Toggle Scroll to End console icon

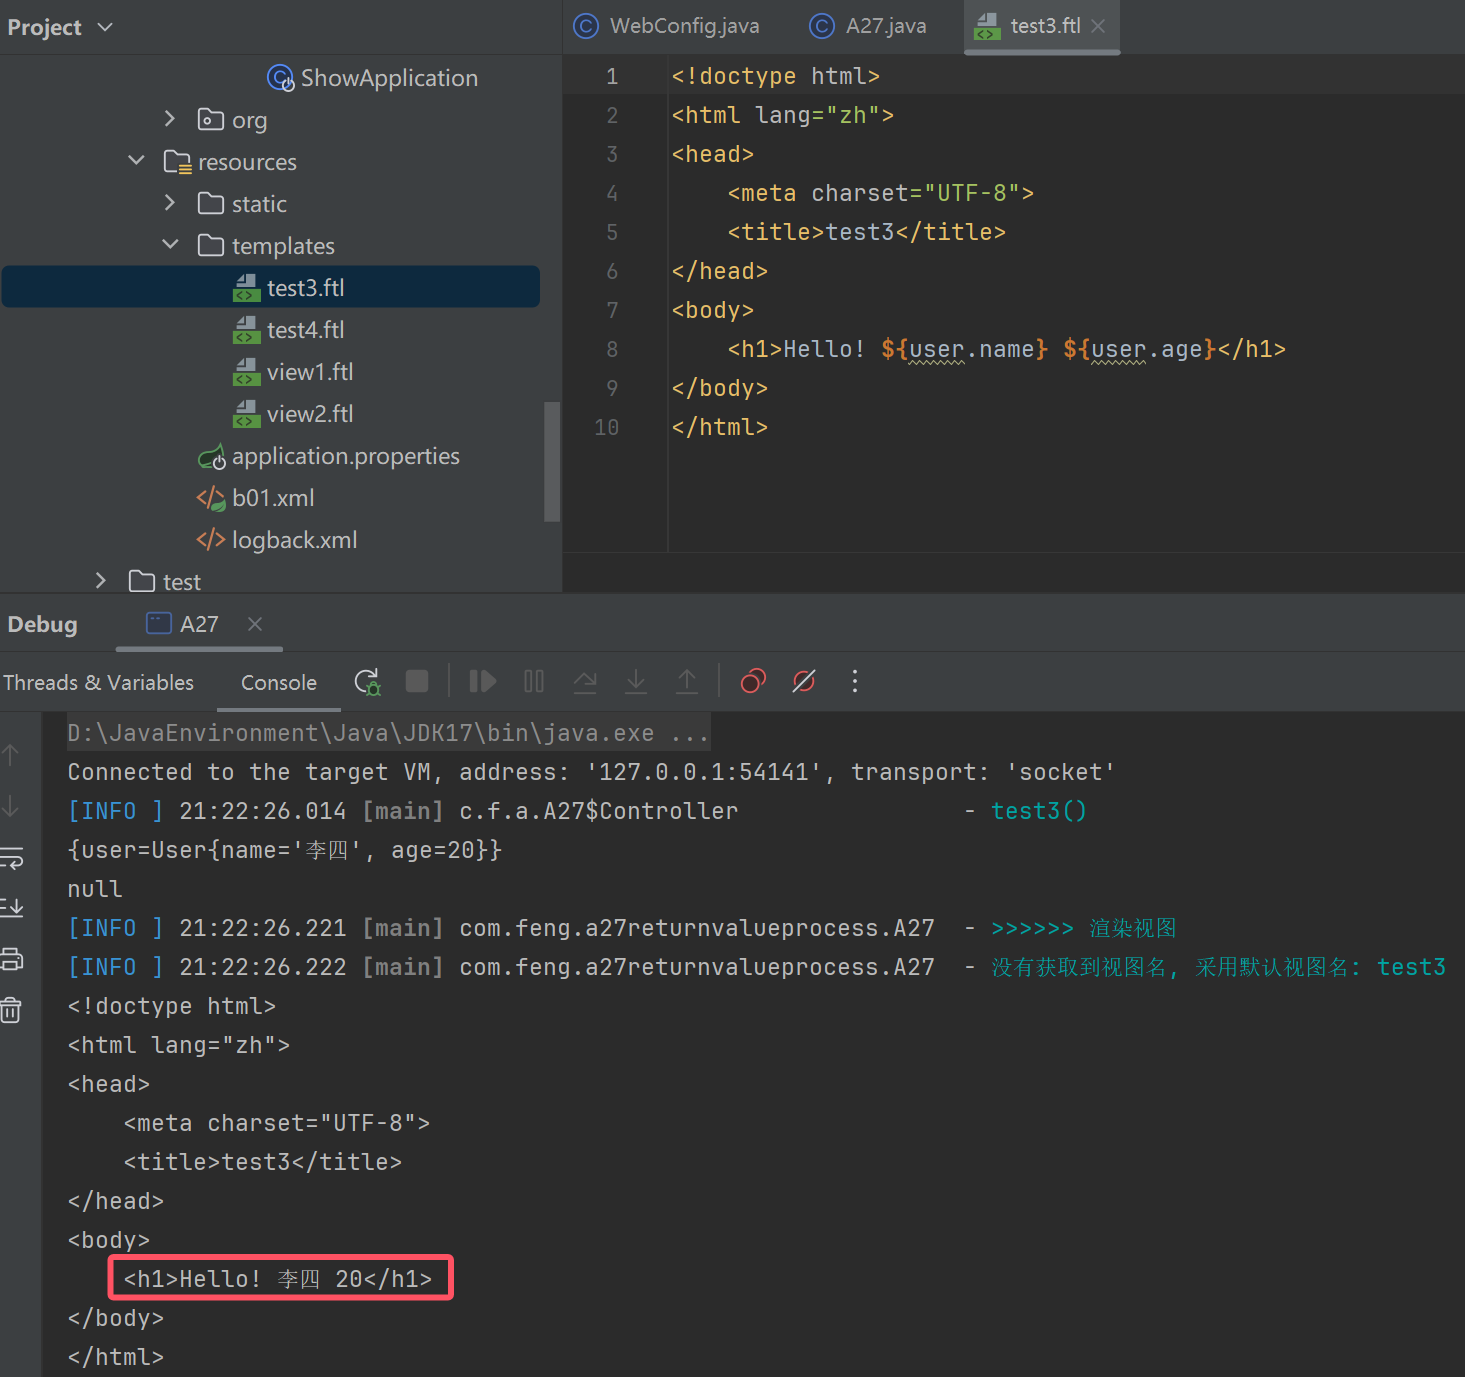coord(11,908)
